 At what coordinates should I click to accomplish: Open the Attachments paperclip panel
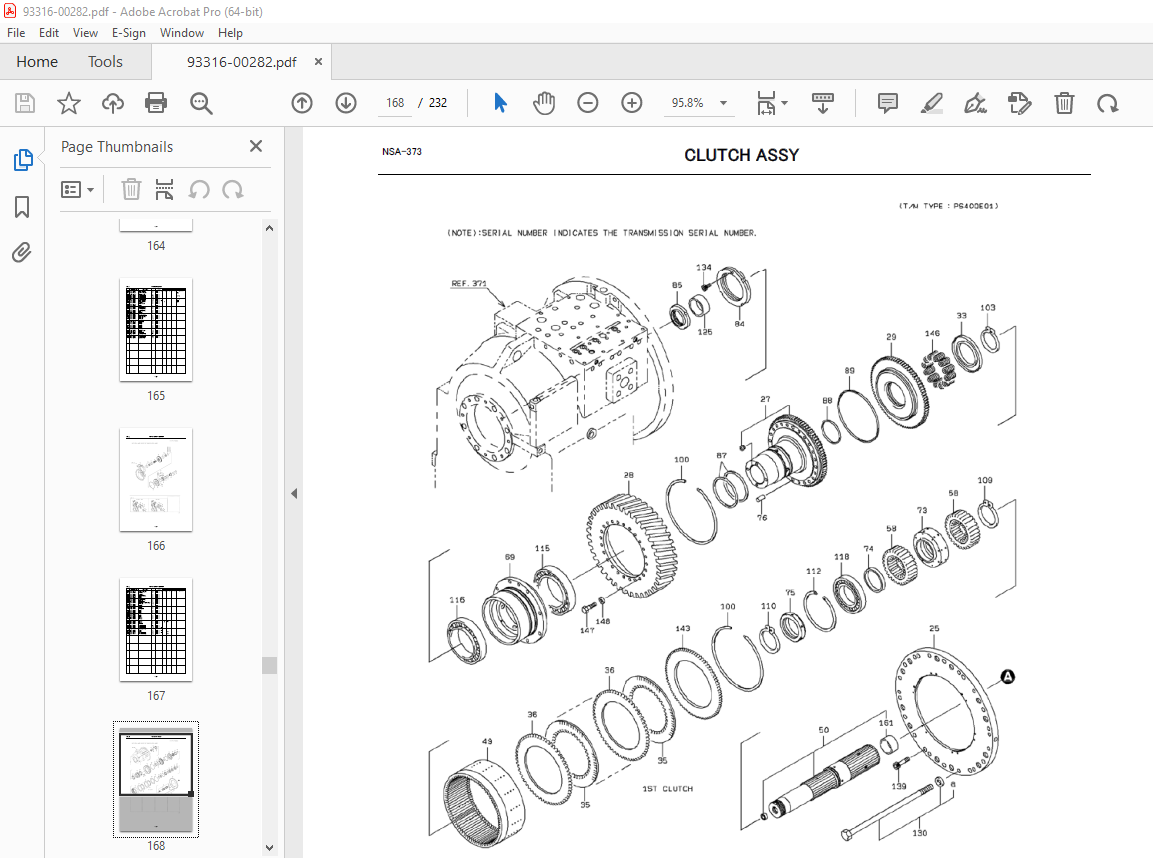coord(22,253)
